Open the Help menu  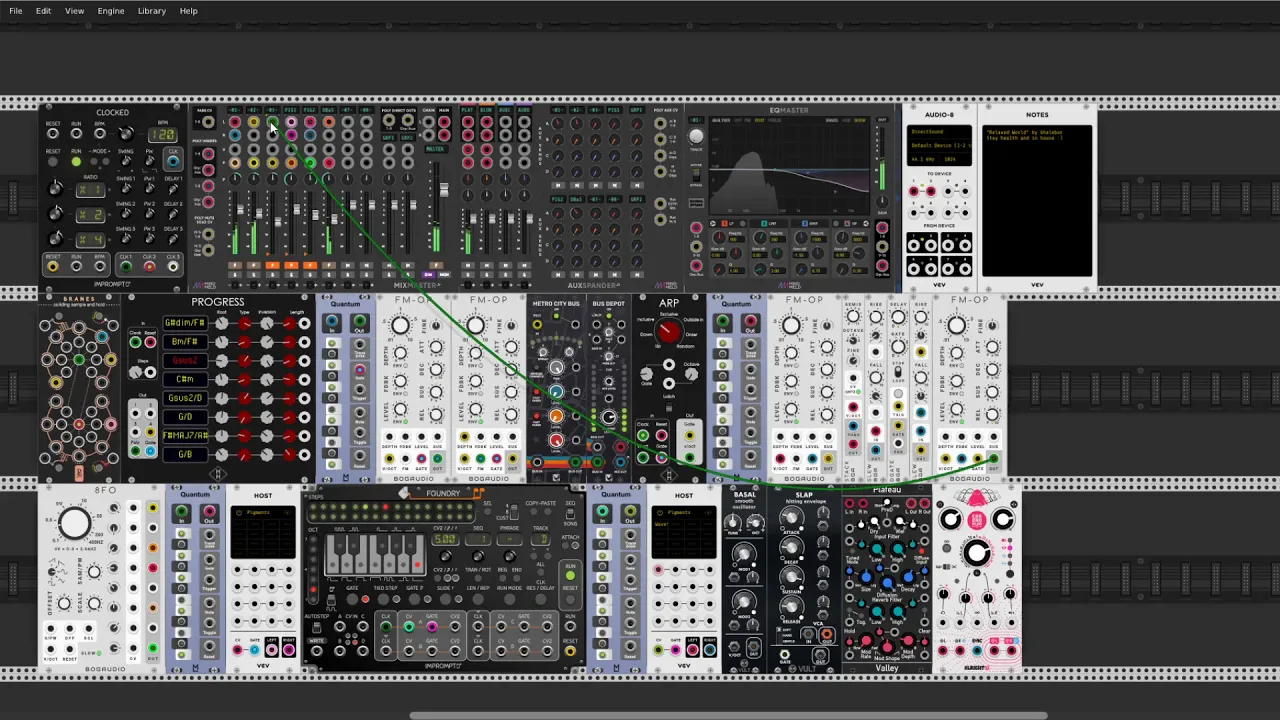click(188, 11)
